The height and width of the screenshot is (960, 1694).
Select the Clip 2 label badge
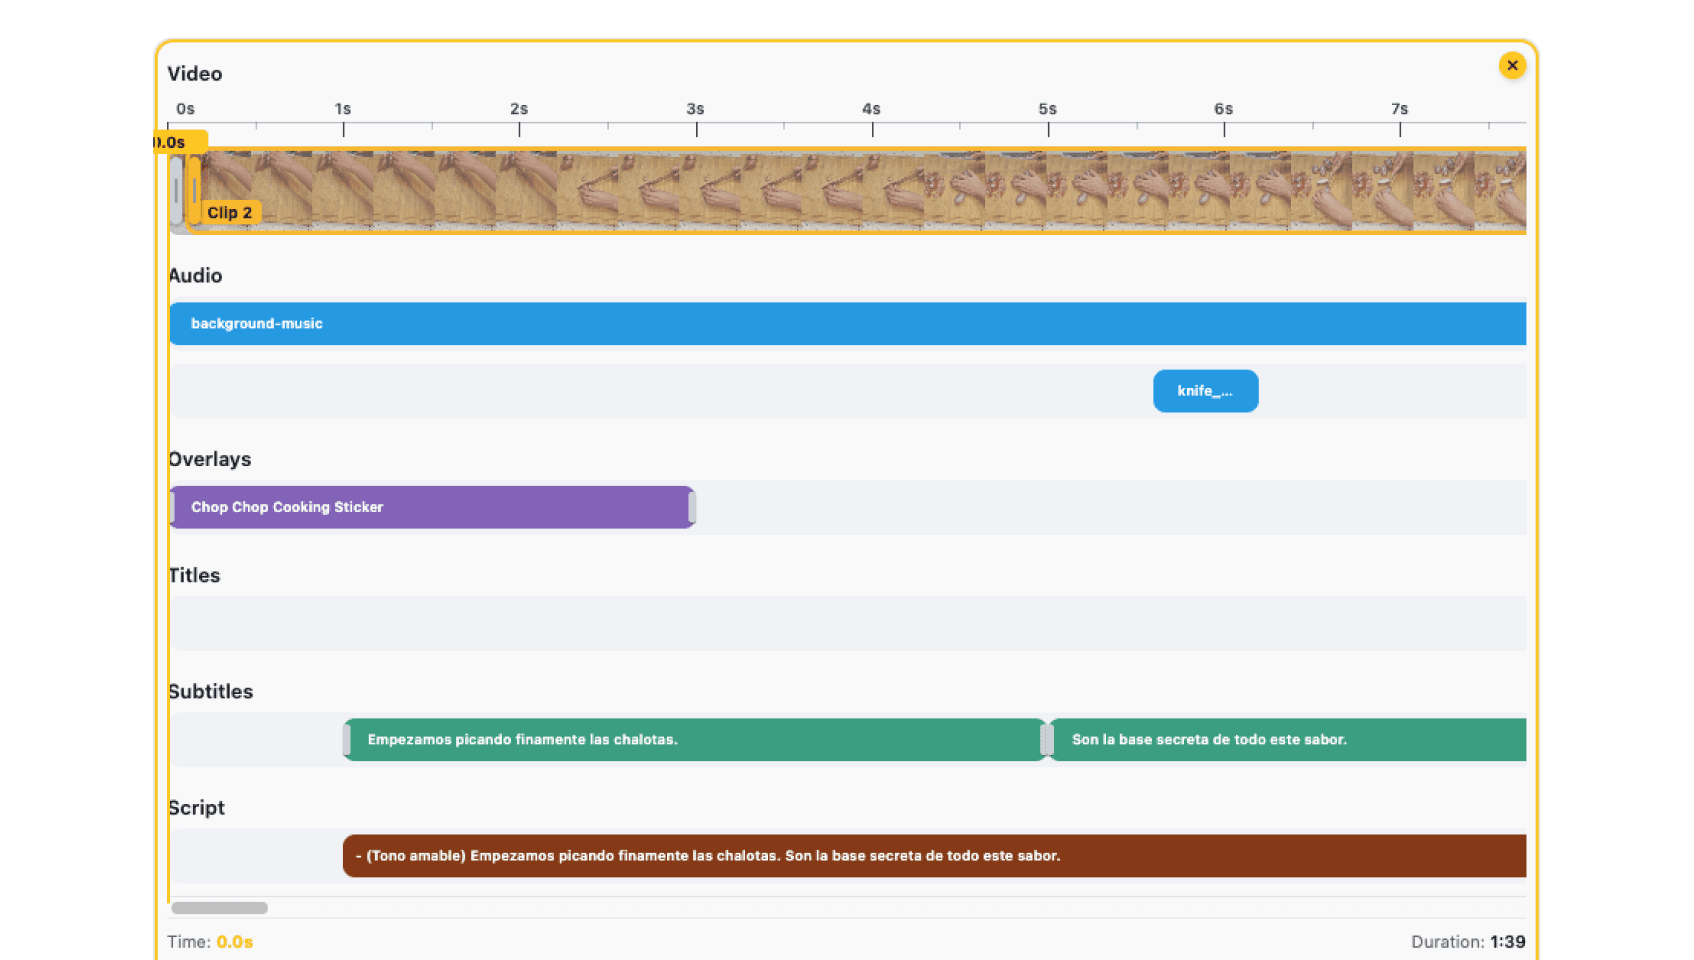coord(230,212)
